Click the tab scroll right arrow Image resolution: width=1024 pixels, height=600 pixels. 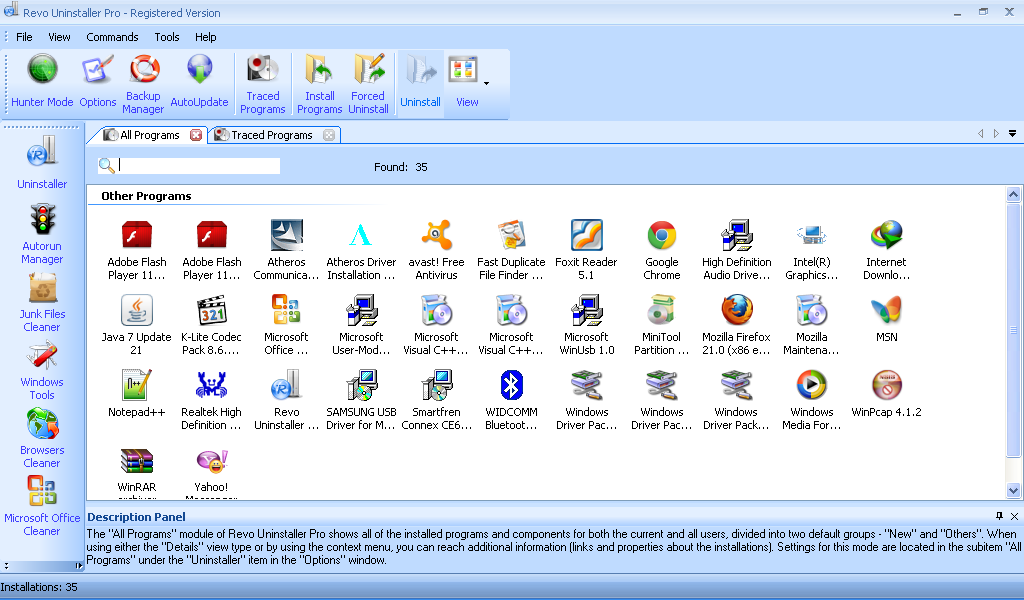pyautogui.click(x=996, y=134)
